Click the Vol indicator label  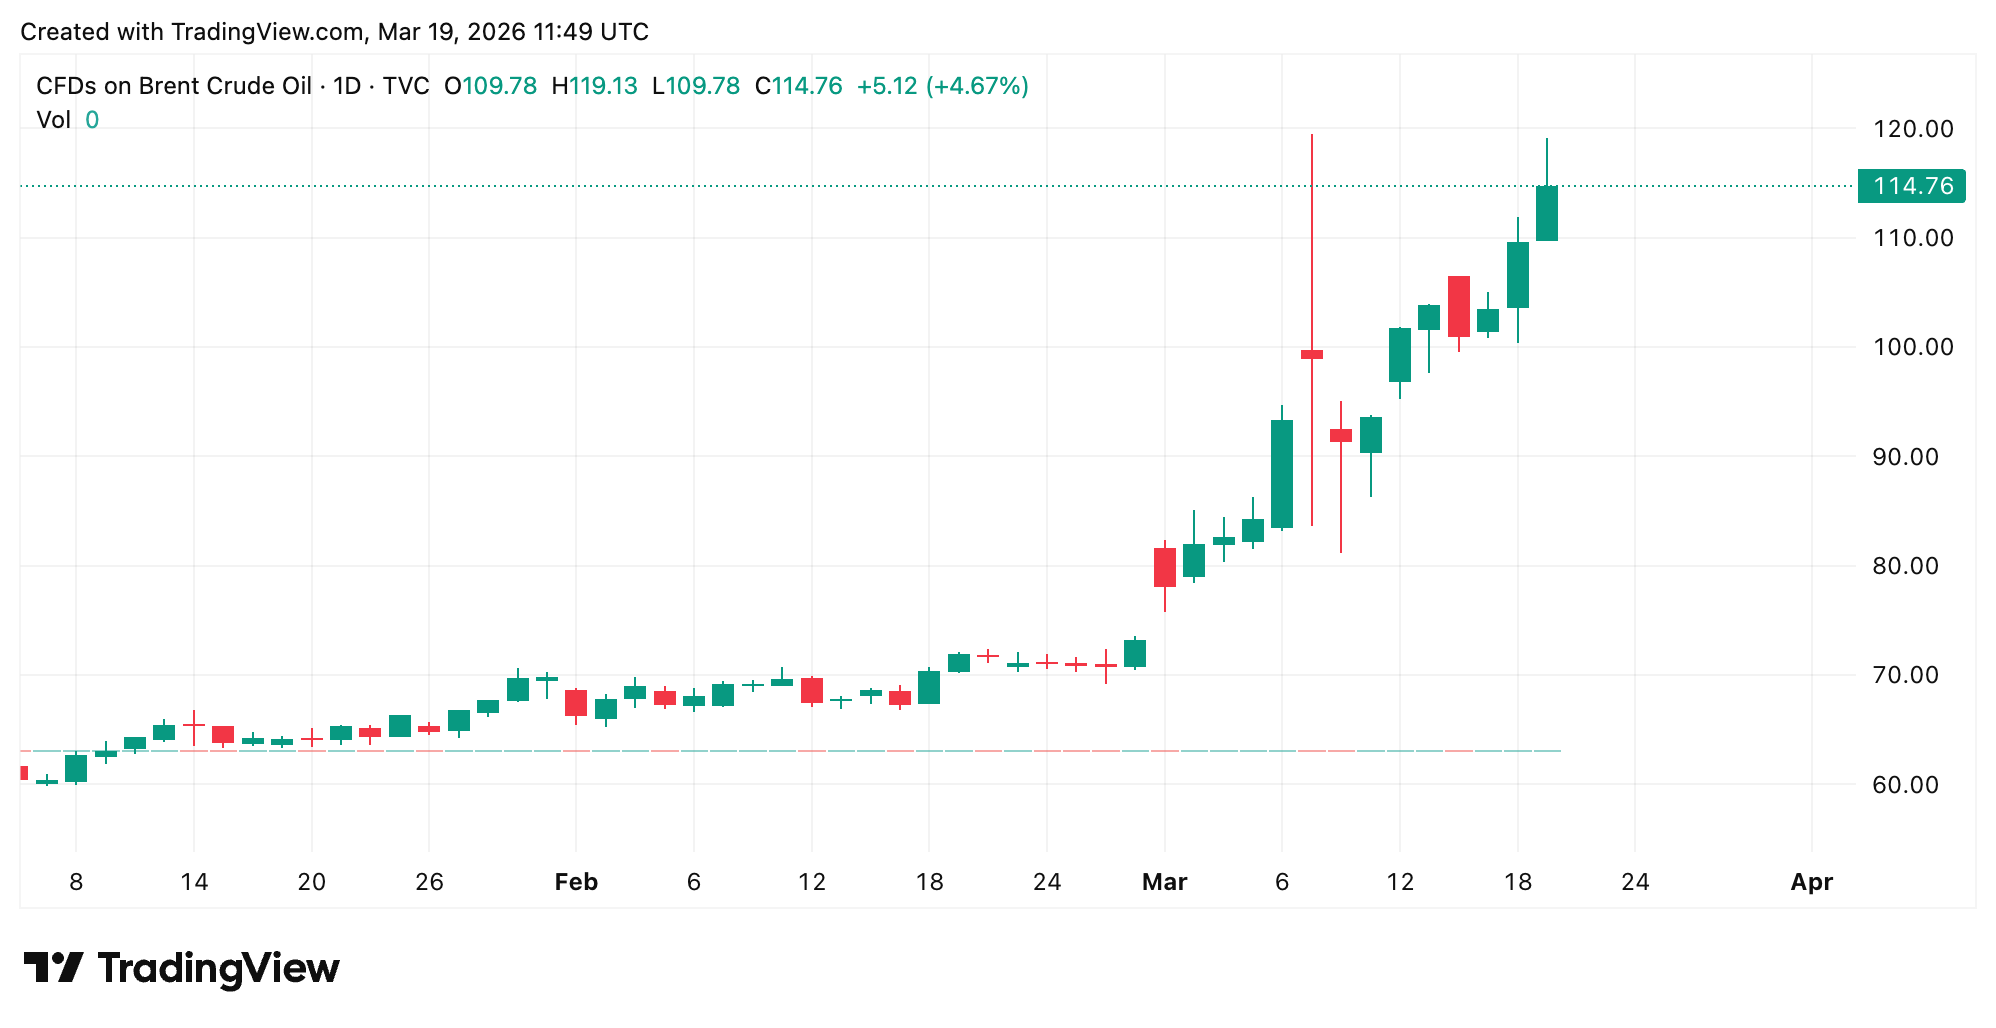[54, 120]
